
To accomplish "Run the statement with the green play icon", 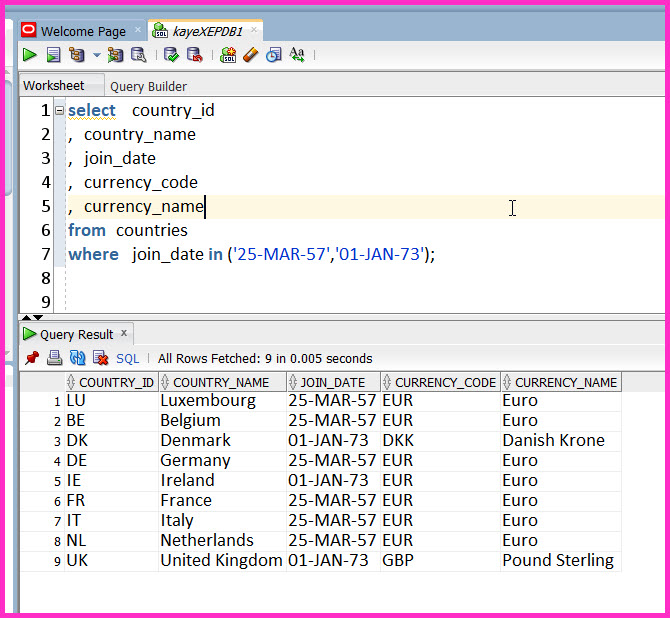I will click(x=29, y=55).
